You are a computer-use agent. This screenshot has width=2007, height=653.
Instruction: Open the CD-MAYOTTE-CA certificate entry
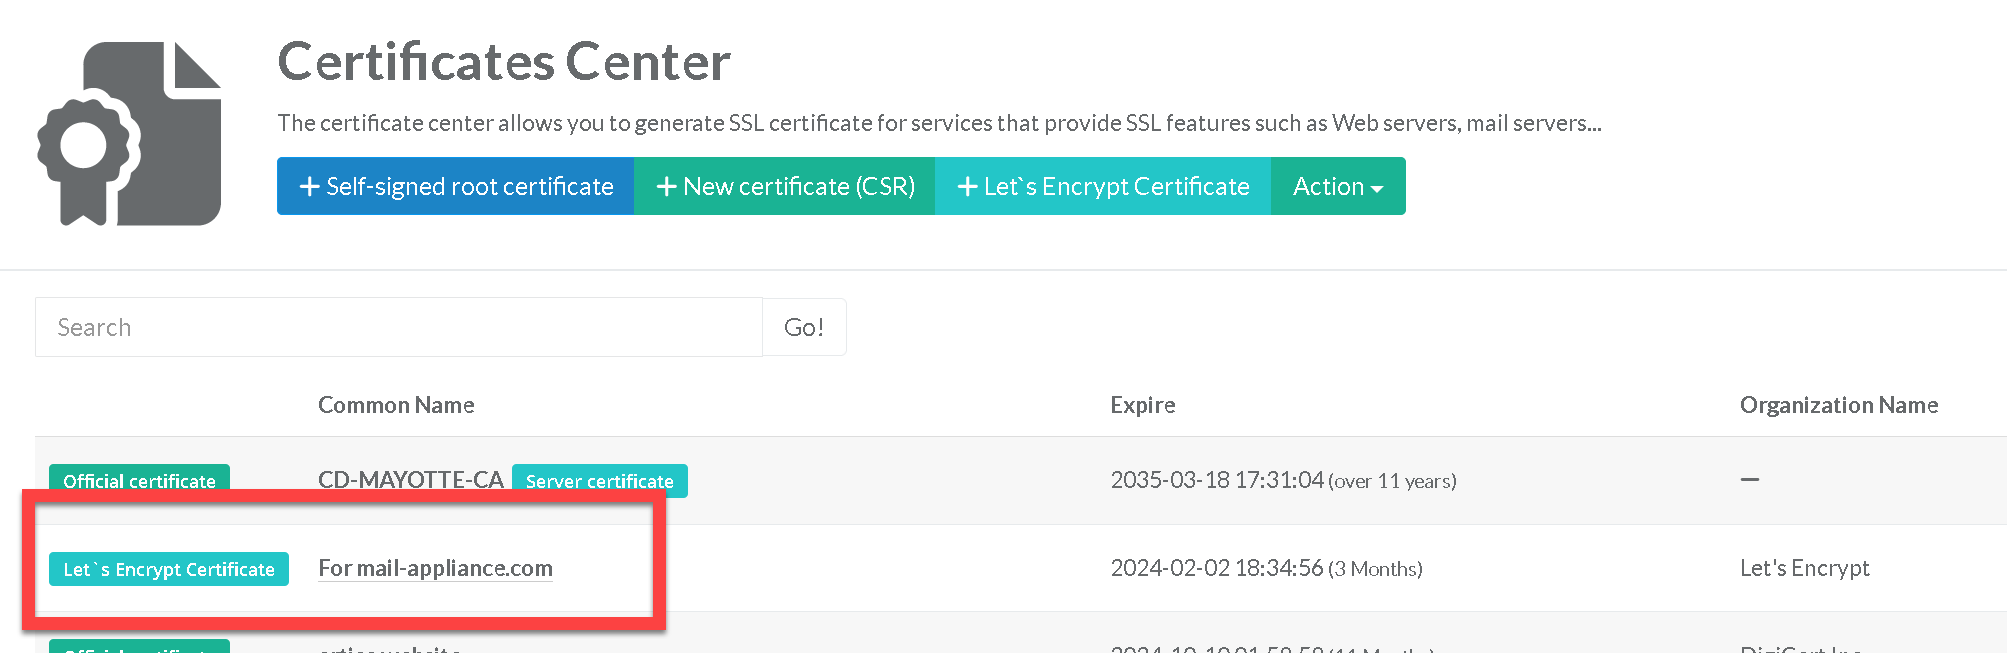coord(410,480)
